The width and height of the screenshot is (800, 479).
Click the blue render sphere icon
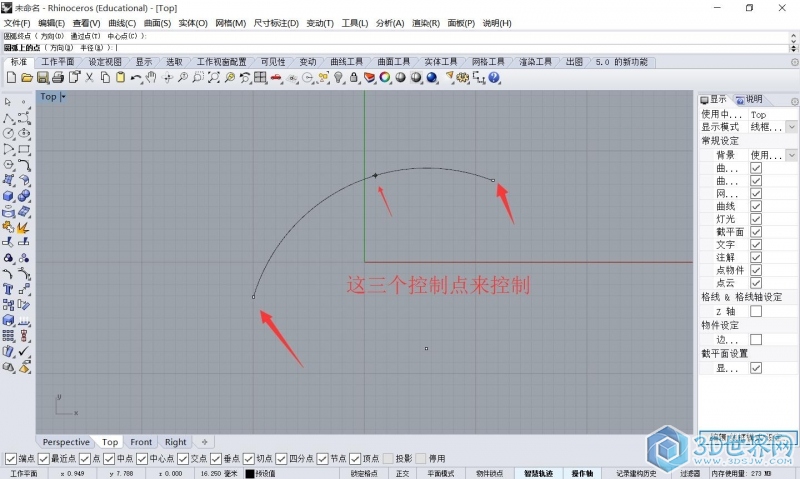tap(432, 78)
